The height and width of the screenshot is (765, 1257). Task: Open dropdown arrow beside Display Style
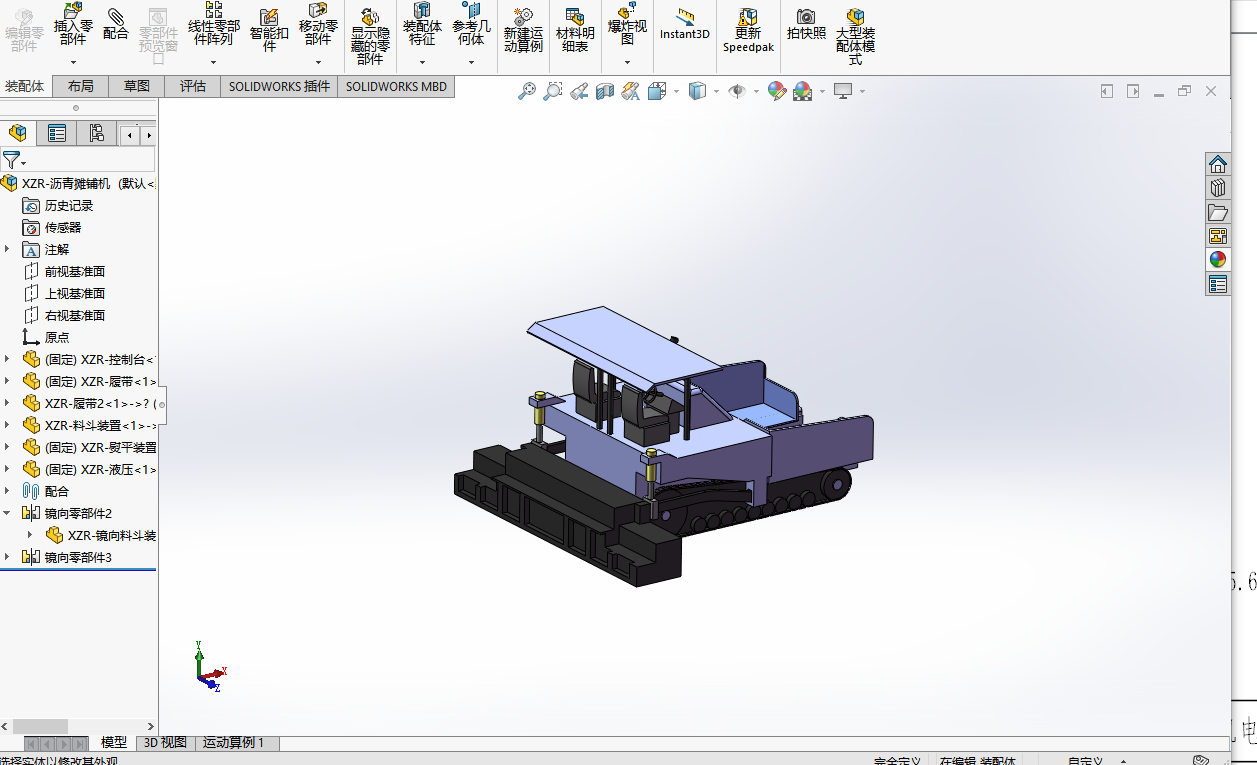pyautogui.click(x=717, y=91)
